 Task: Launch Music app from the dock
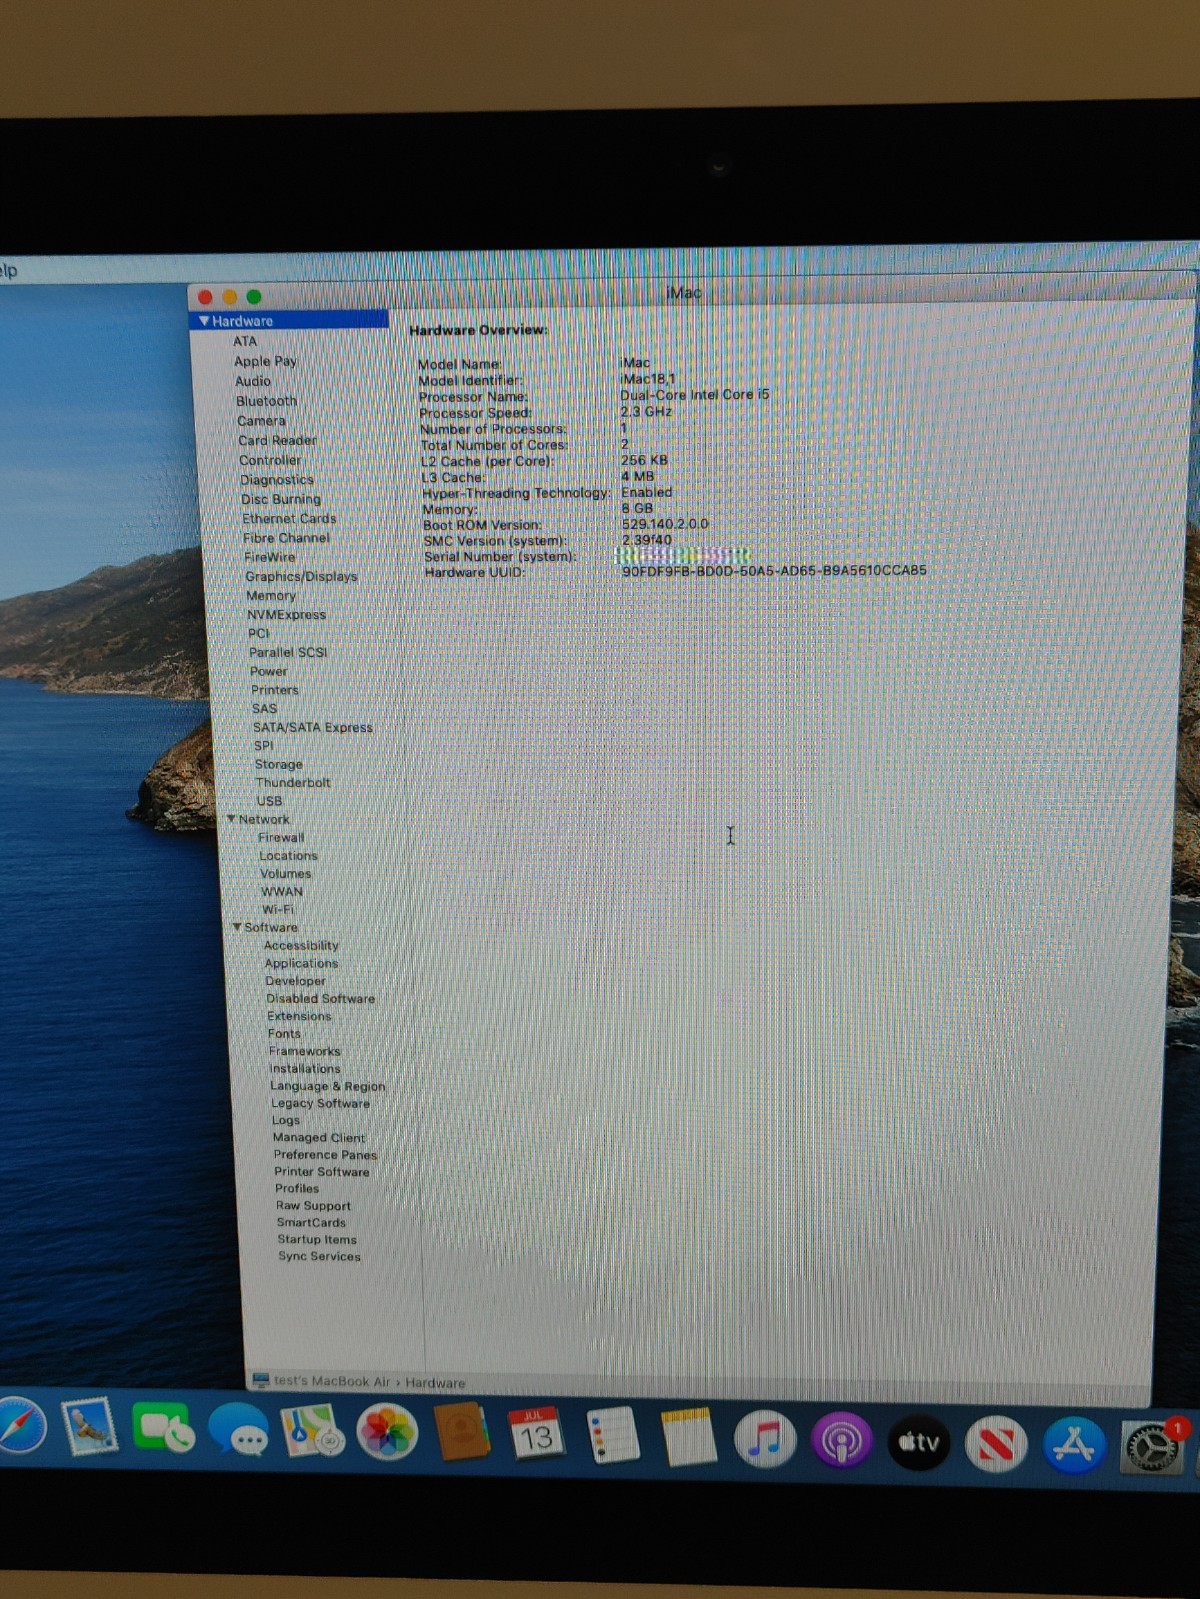pyautogui.click(x=765, y=1440)
